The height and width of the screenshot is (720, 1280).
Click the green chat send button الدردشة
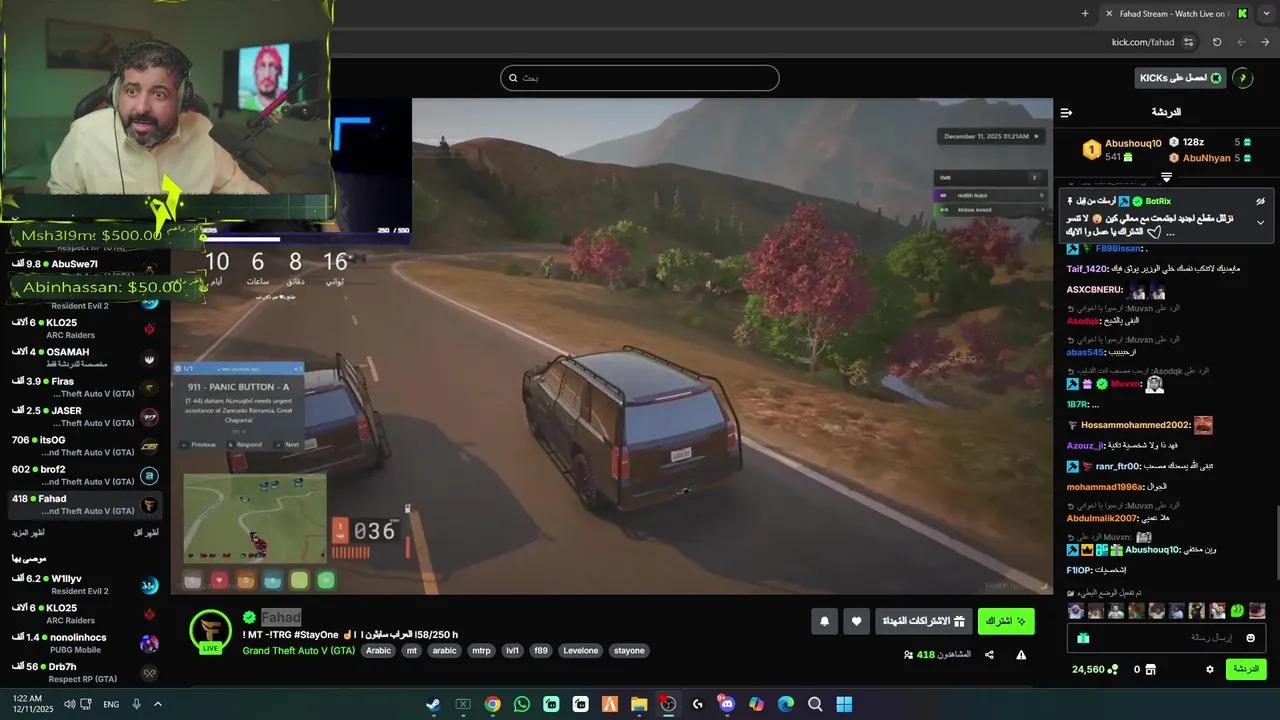click(x=1246, y=669)
